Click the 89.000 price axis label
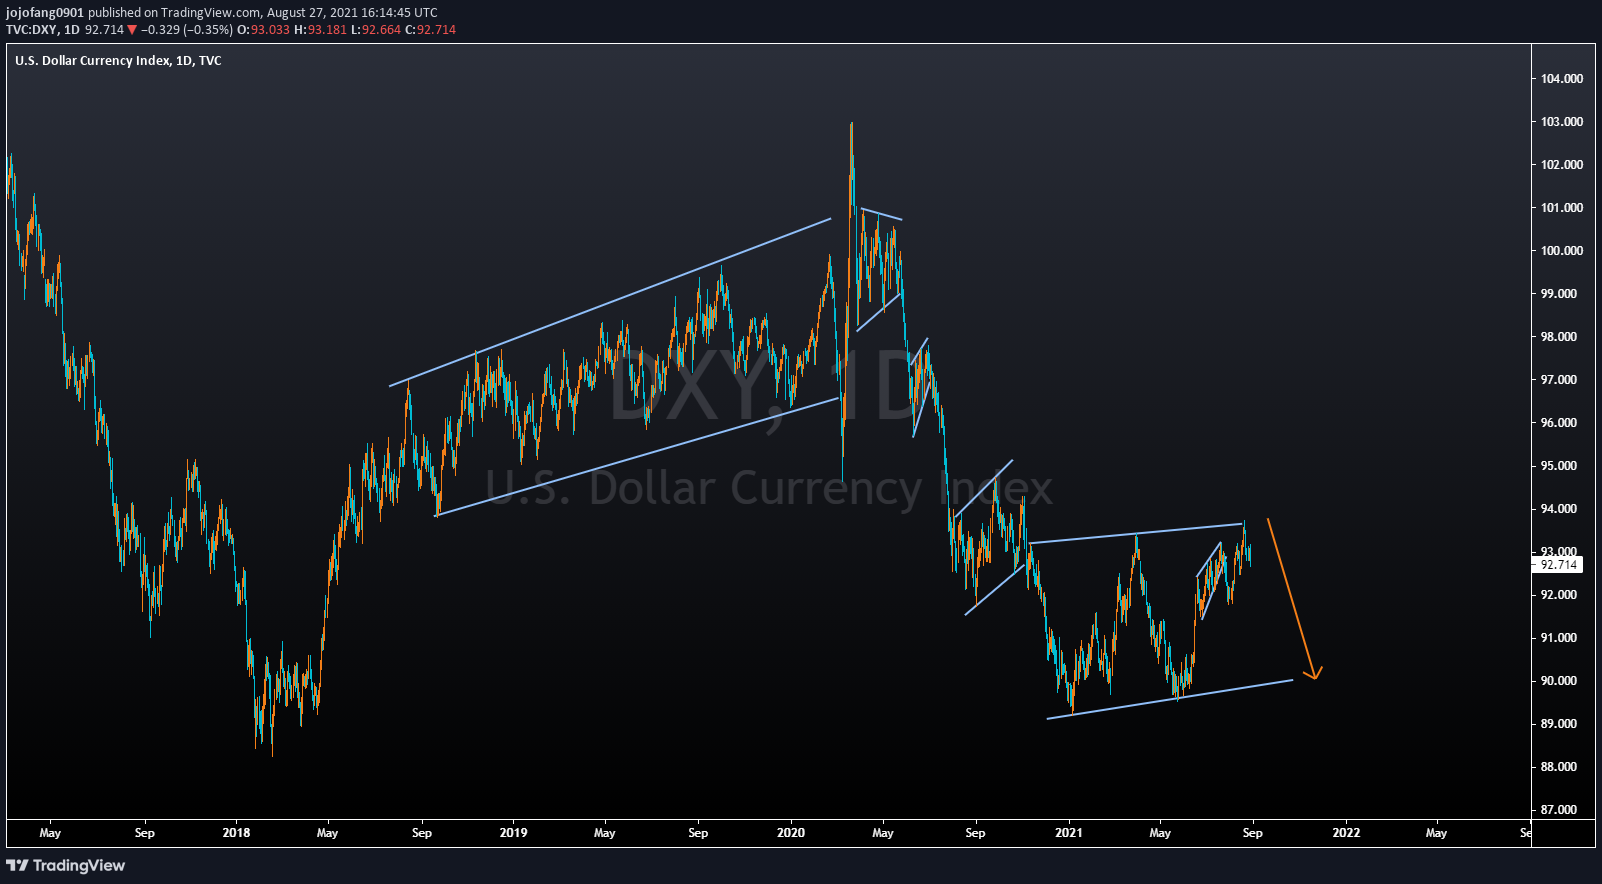1602x884 pixels. [x=1561, y=724]
